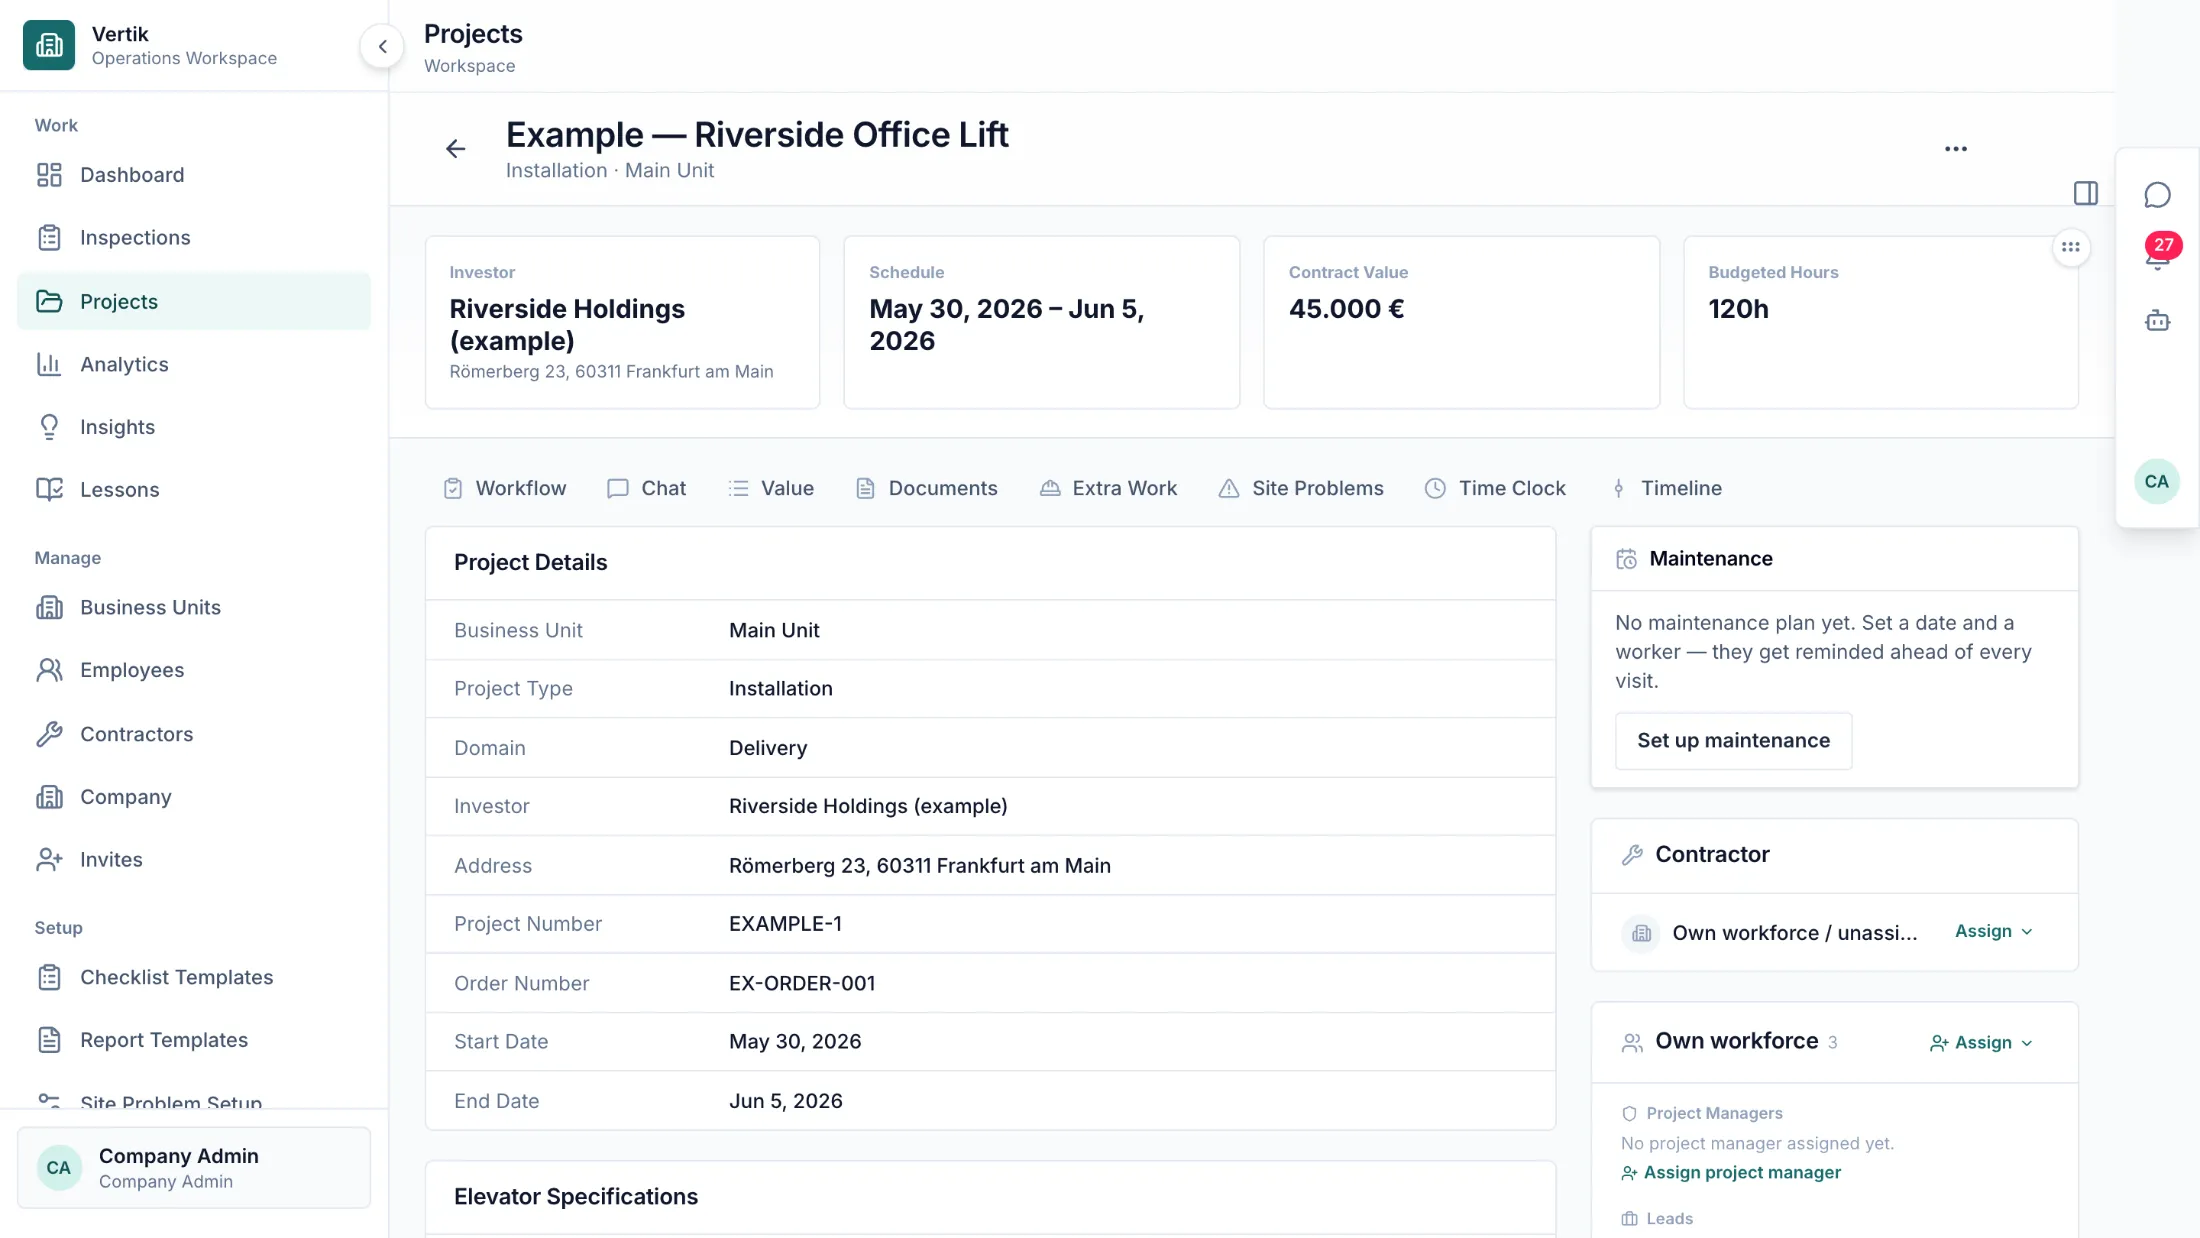Click the Insights lightbulb icon

pos(49,427)
